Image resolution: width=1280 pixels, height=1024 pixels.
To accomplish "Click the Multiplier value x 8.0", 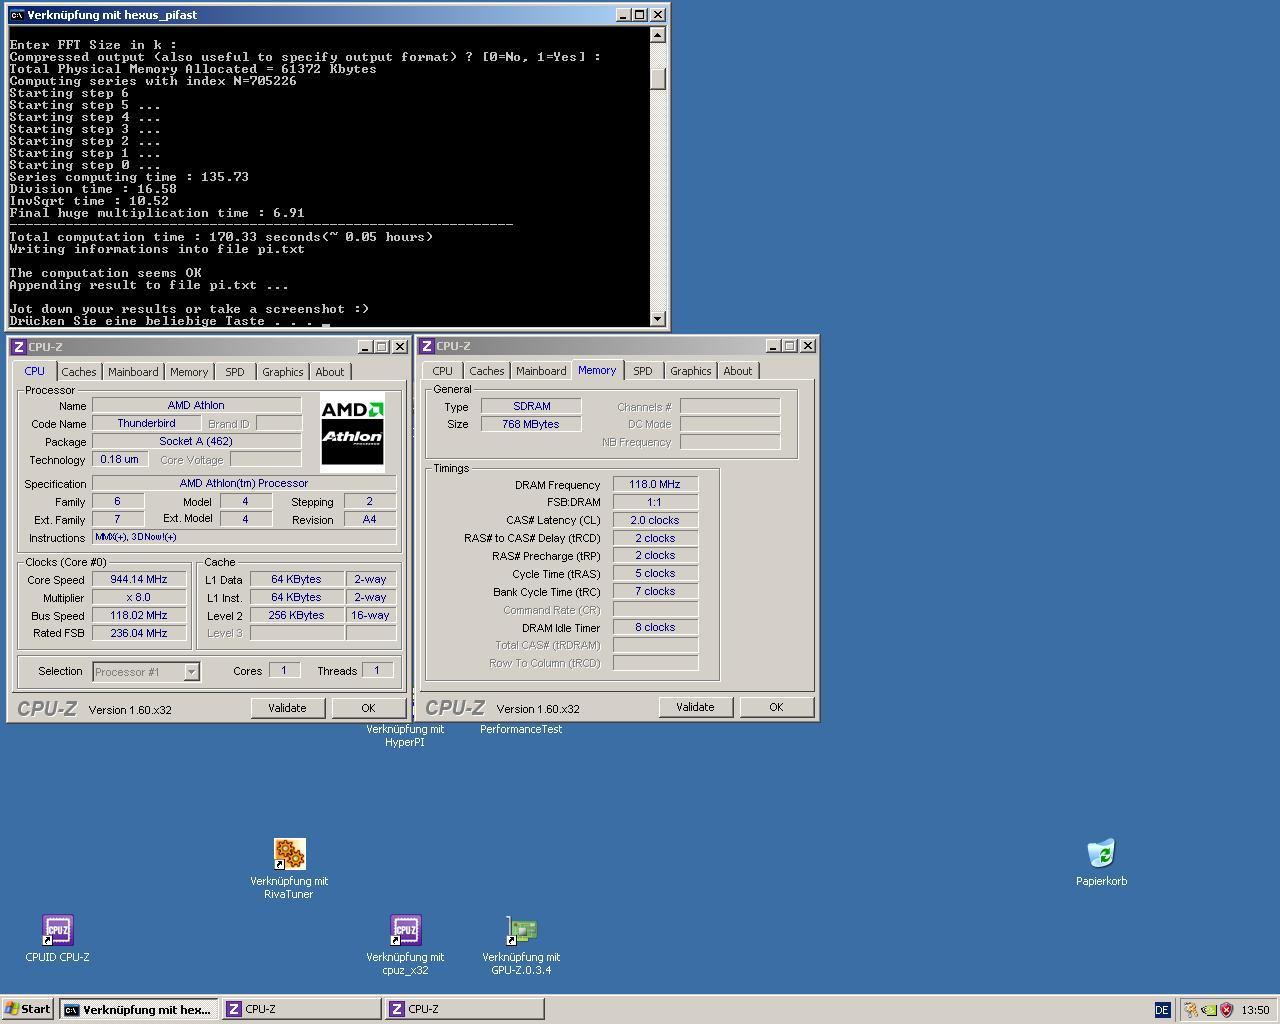I will pyautogui.click(x=139, y=598).
